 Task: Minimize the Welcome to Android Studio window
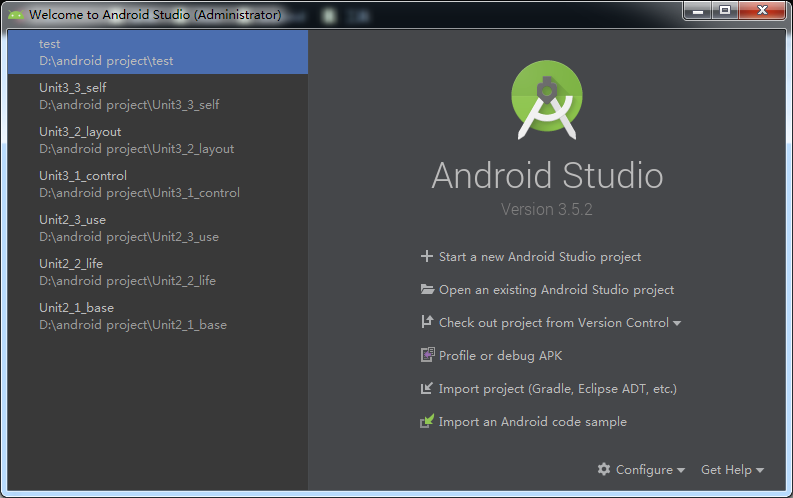pos(698,10)
